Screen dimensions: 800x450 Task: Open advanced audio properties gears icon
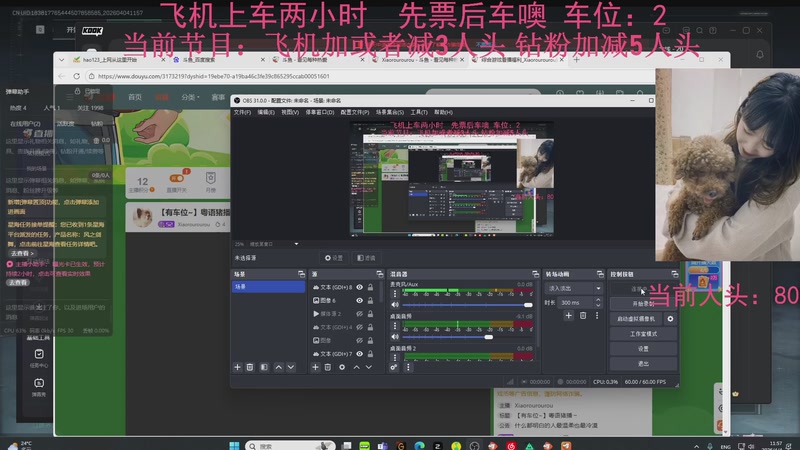[x=394, y=367]
